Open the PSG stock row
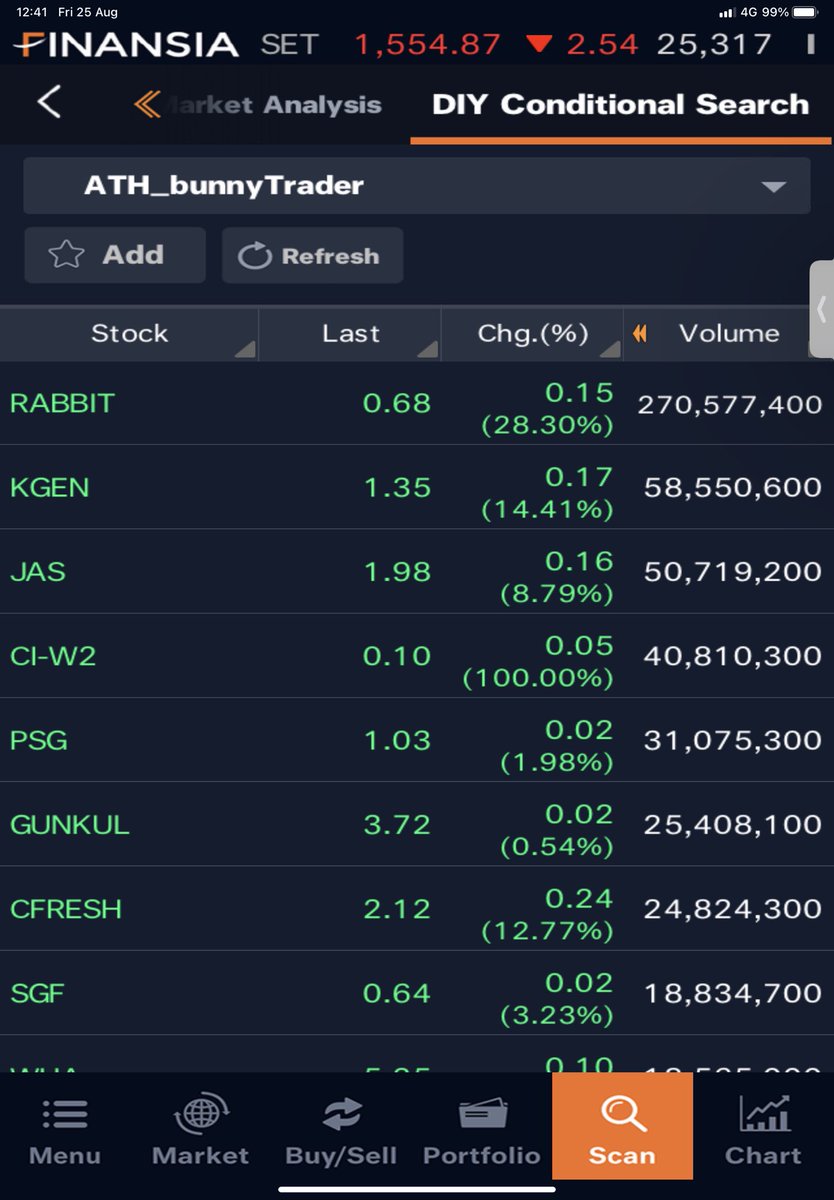Screen dimensions: 834x1200 tap(417, 740)
